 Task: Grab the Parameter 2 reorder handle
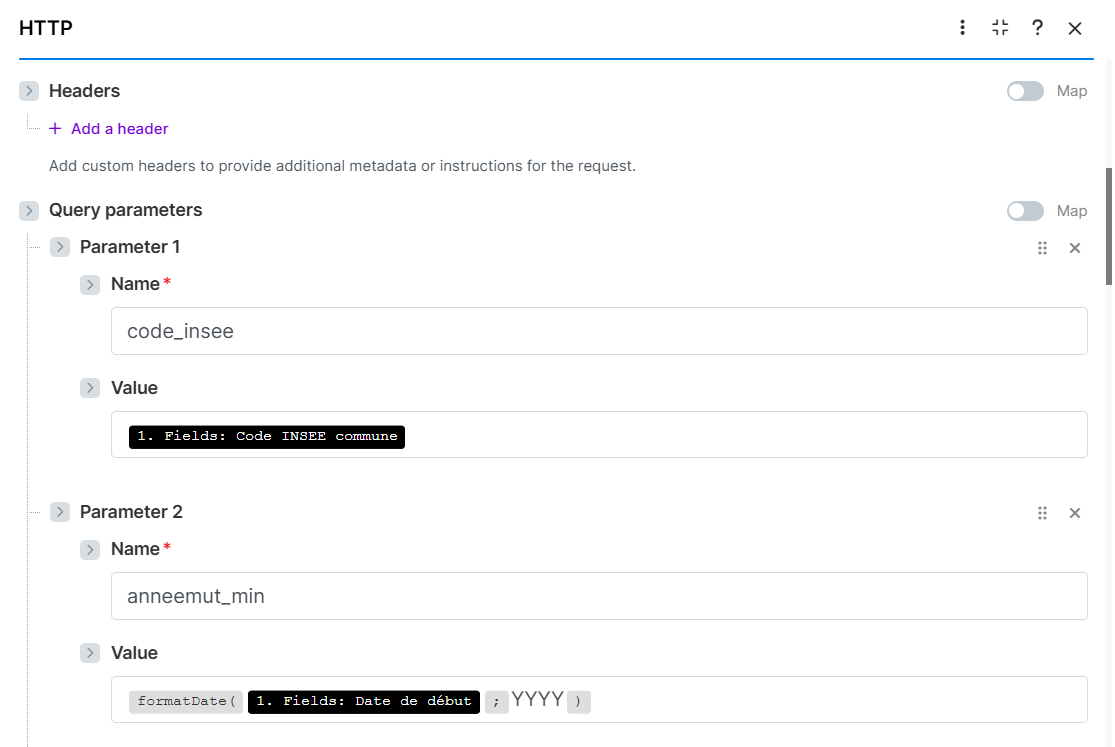(1042, 513)
